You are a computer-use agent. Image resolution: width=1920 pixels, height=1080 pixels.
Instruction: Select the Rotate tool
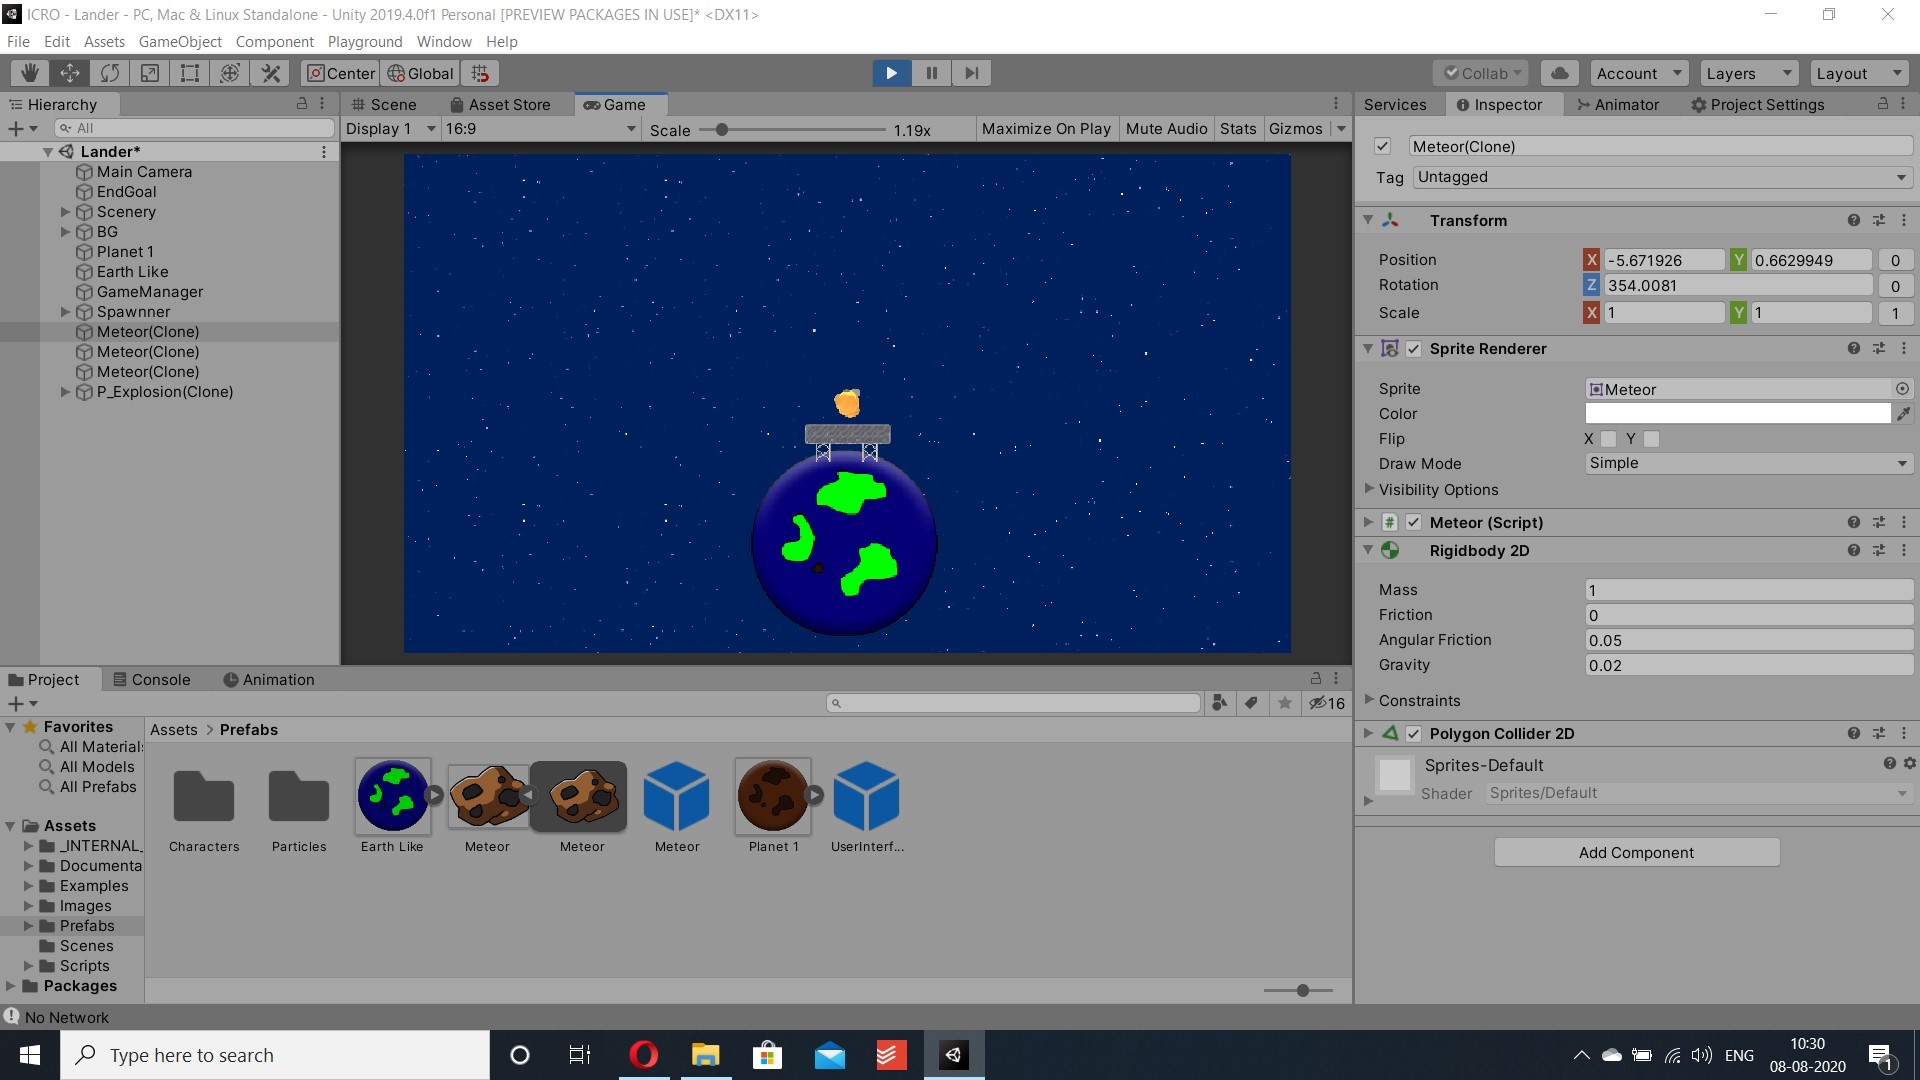[x=110, y=73]
